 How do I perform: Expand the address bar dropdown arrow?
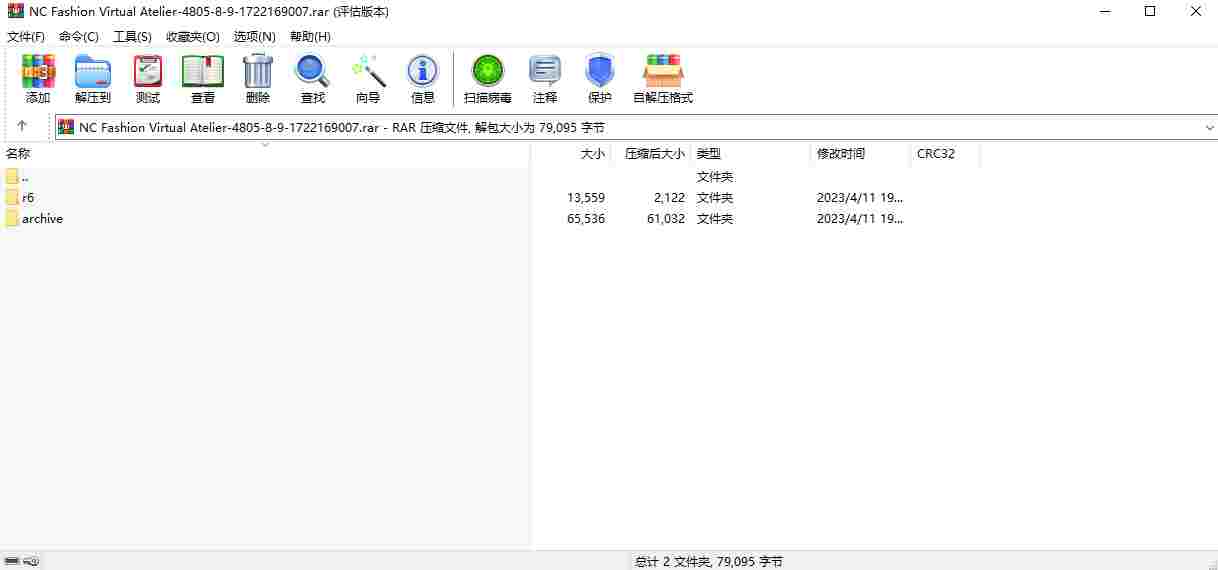point(1209,128)
